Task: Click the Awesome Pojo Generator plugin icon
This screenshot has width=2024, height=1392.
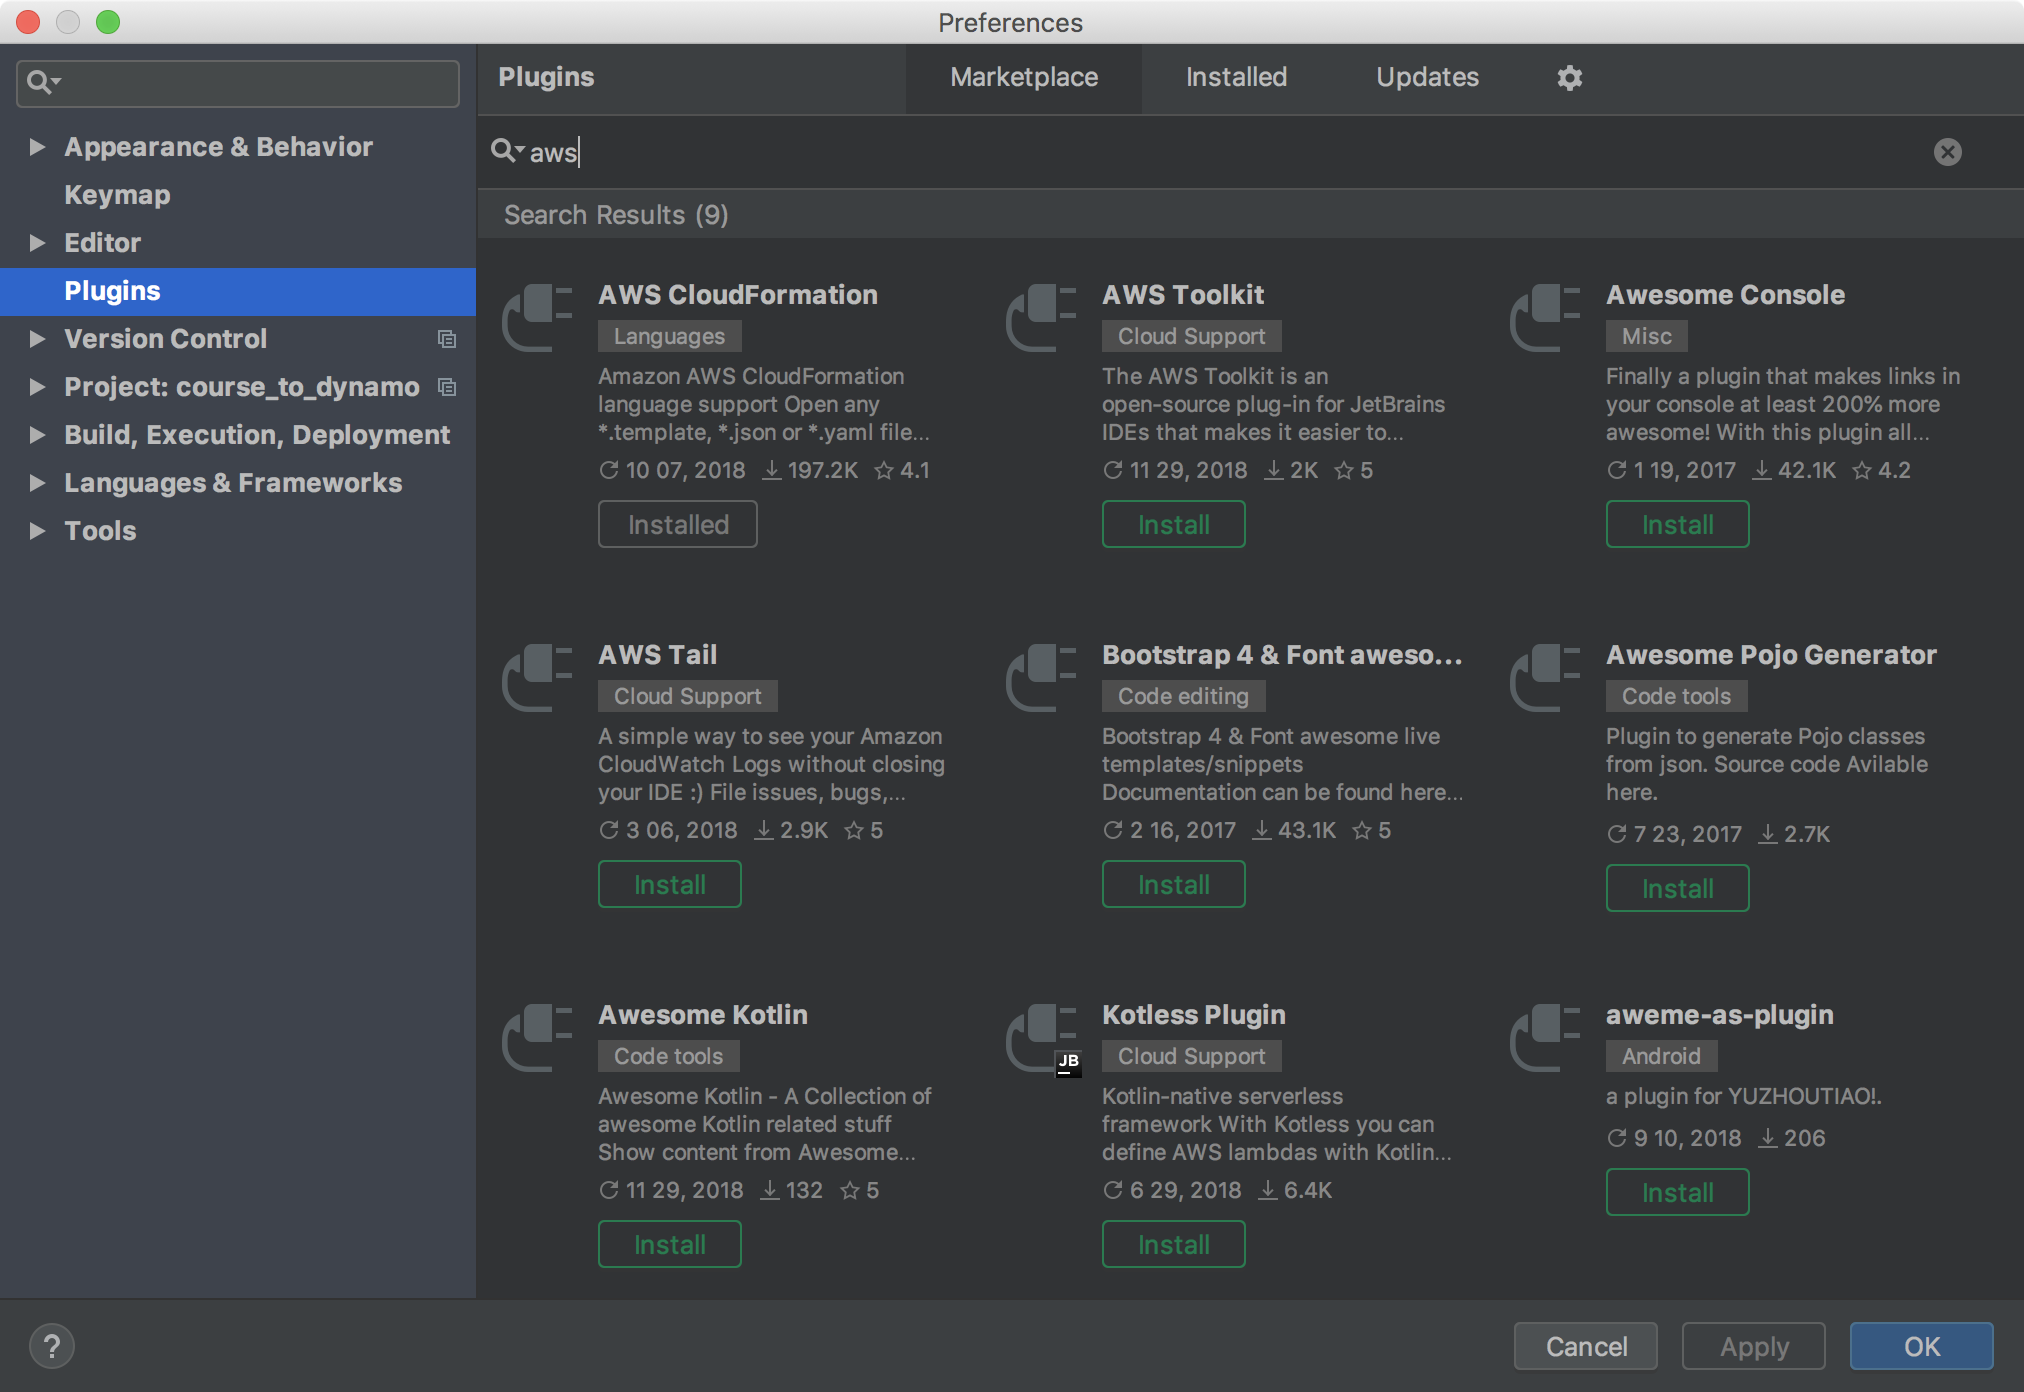Action: (x=1546, y=678)
